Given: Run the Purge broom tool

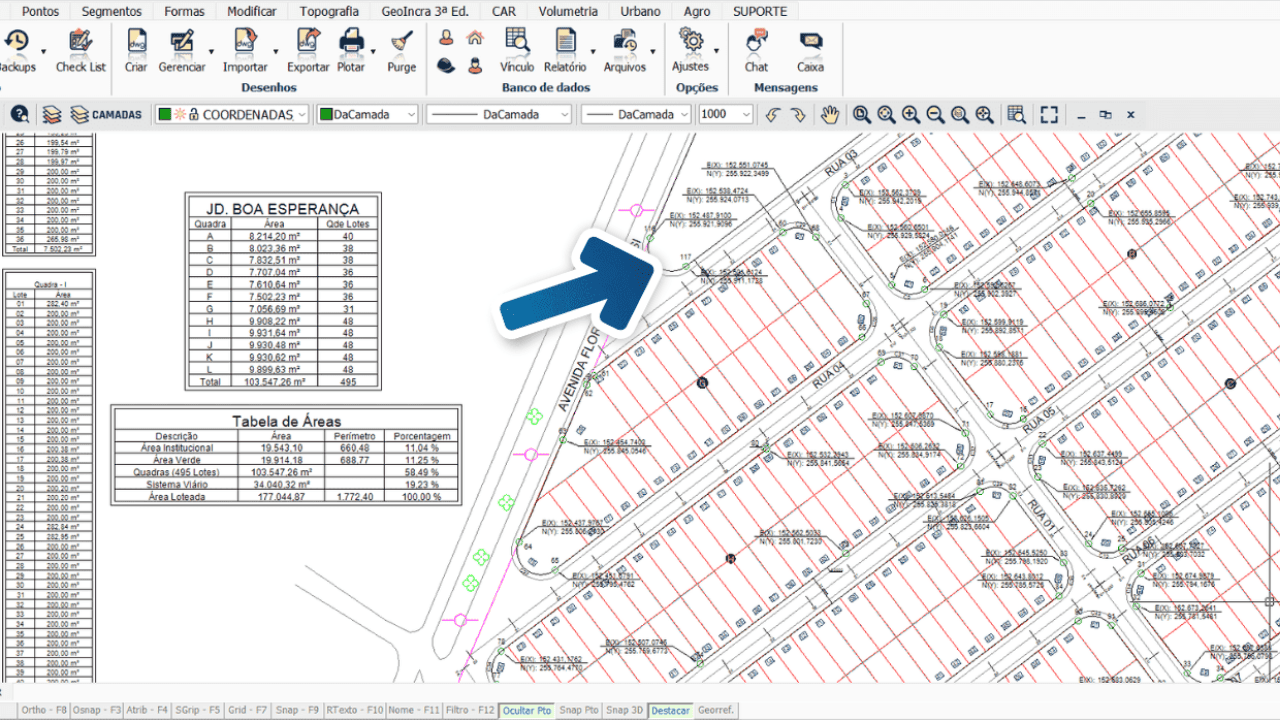Looking at the screenshot, I should [402, 50].
